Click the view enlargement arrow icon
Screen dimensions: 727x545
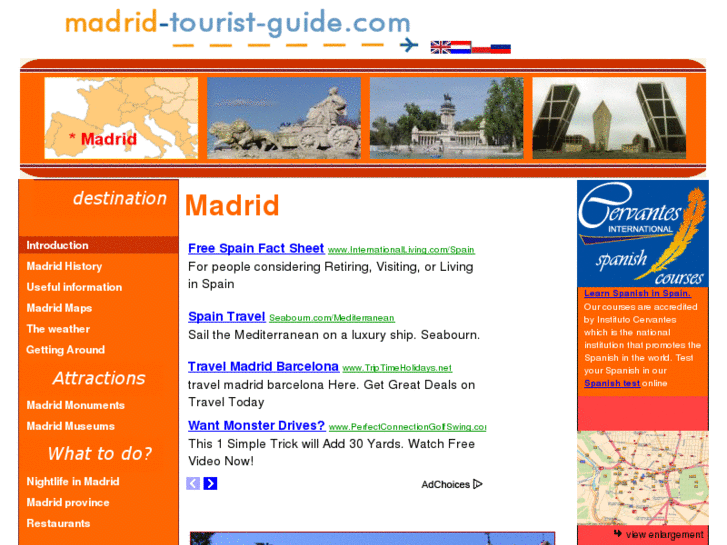pyautogui.click(x=618, y=533)
